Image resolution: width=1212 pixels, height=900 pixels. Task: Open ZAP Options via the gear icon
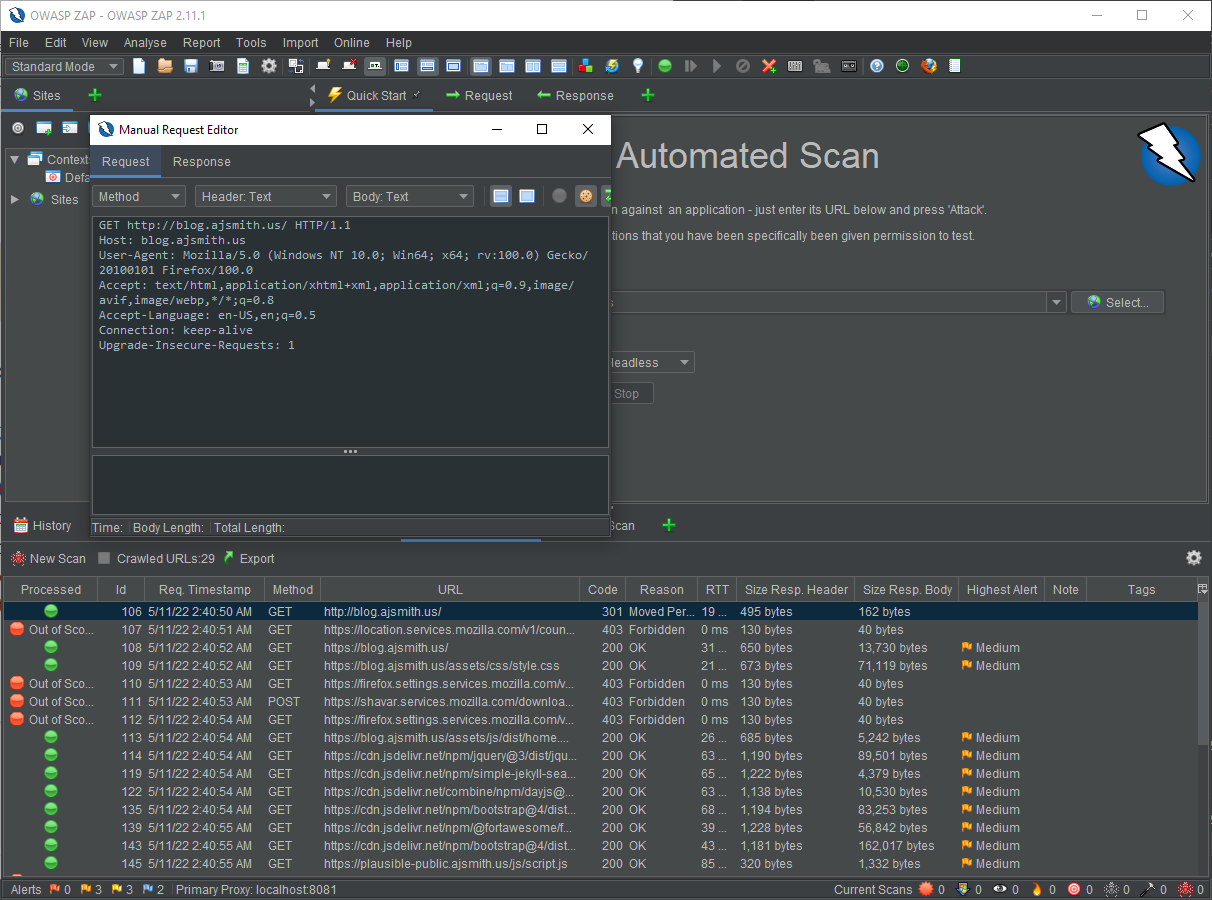(268, 65)
